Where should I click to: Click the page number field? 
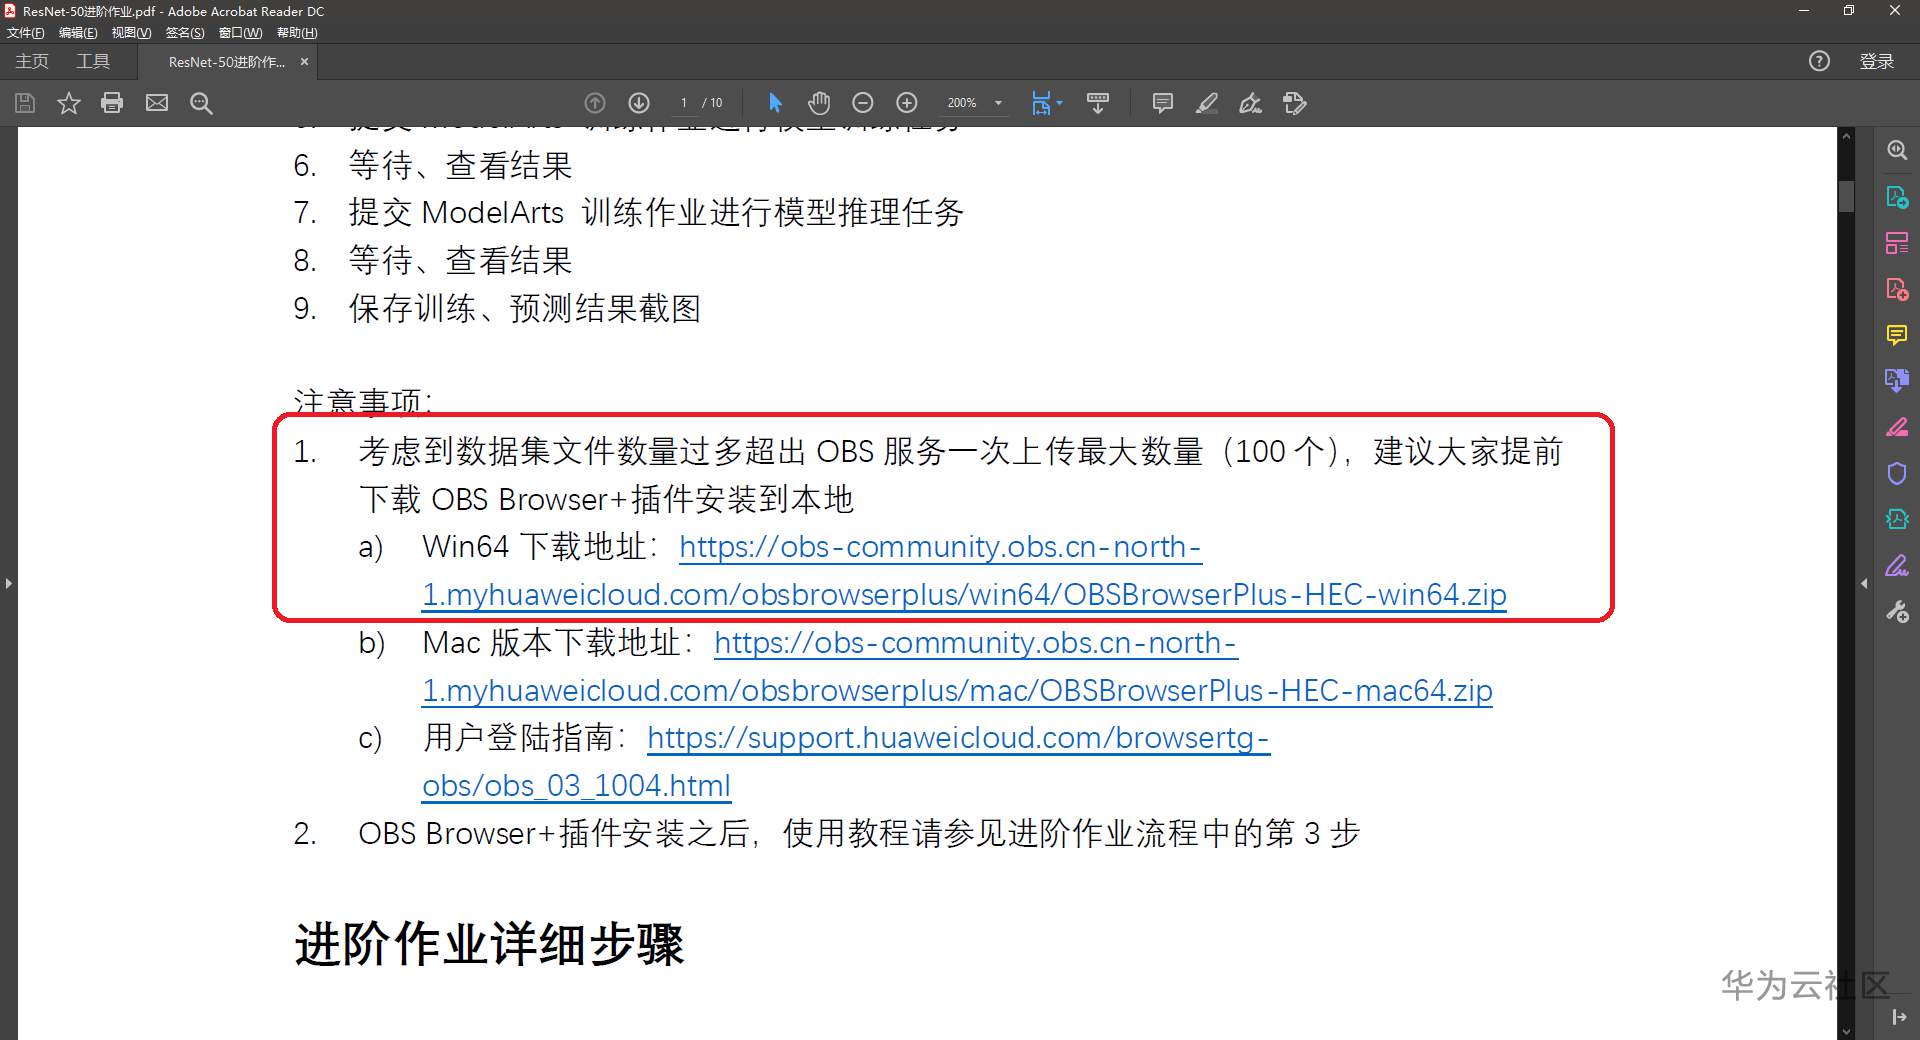pos(684,103)
